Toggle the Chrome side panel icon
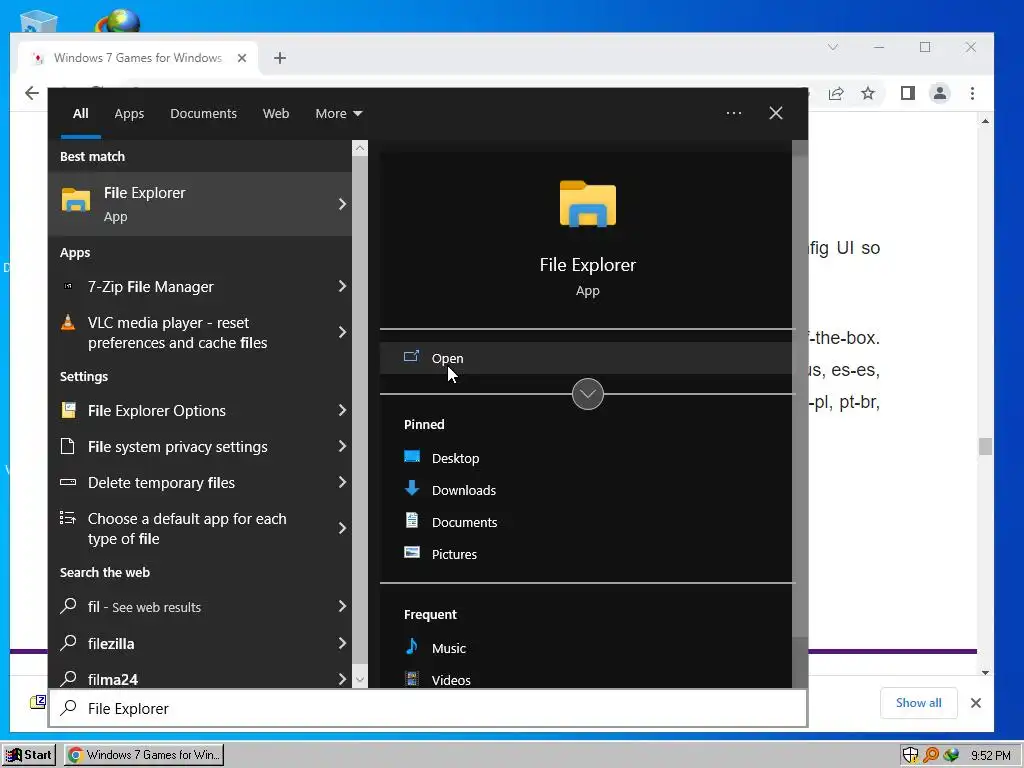The image size is (1024, 768). pyautogui.click(x=908, y=93)
